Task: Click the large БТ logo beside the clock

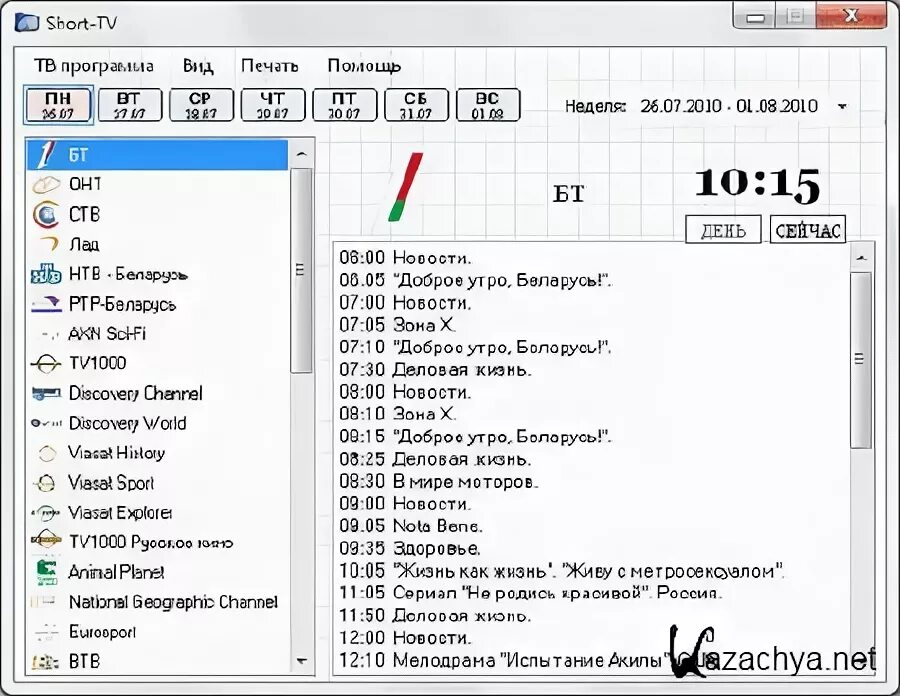Action: click(x=405, y=186)
